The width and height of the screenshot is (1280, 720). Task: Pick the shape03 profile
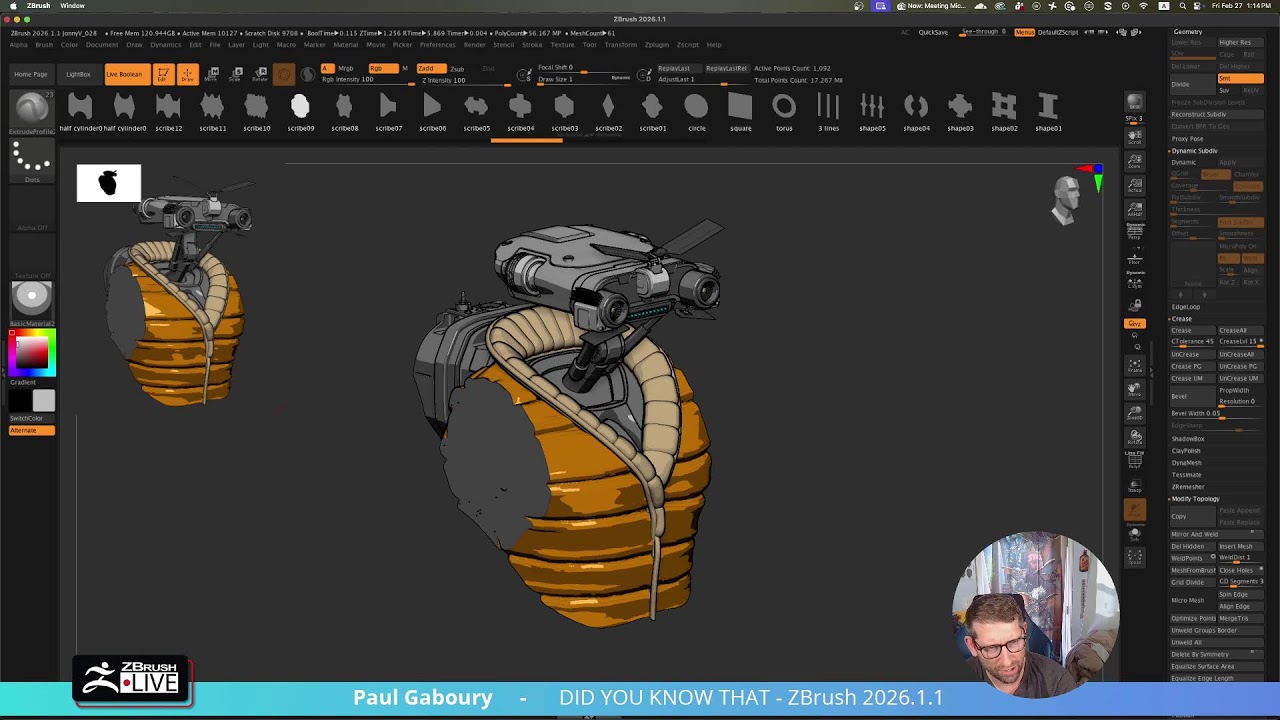coord(960,111)
